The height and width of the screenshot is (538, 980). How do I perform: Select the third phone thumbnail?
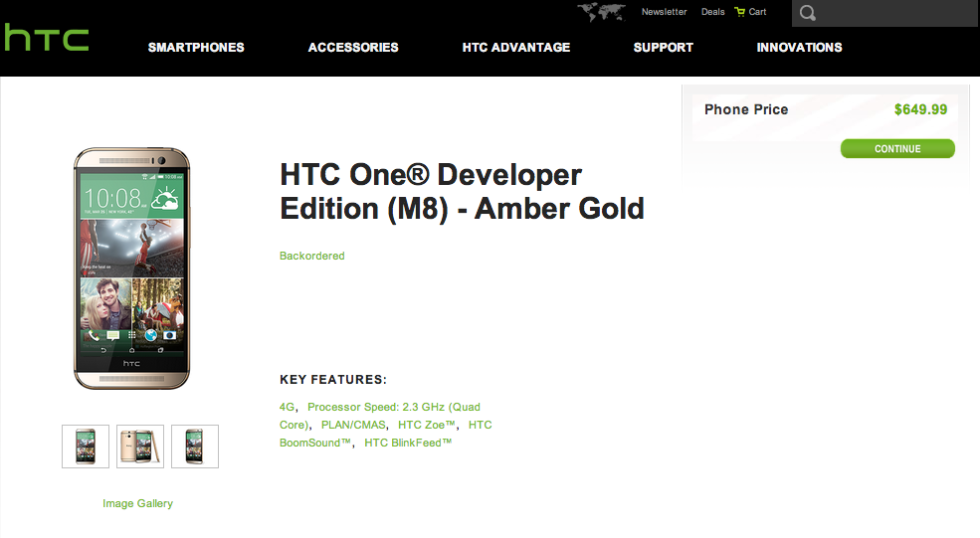[x=194, y=446]
